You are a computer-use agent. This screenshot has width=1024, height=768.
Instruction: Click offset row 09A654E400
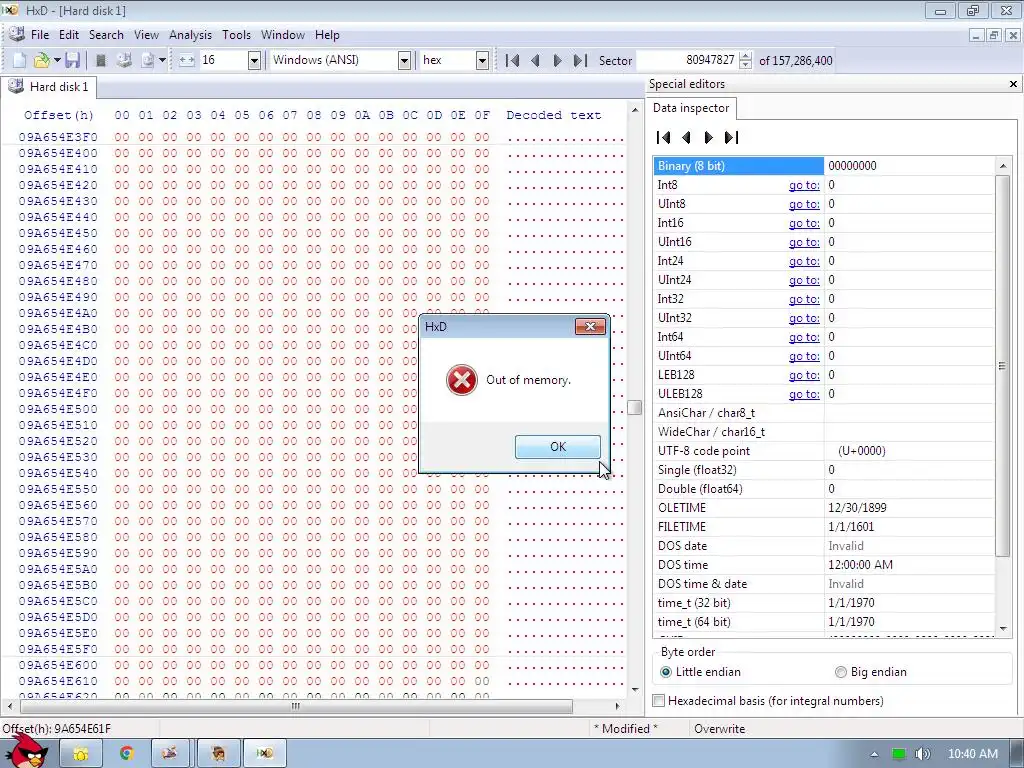[58, 153]
